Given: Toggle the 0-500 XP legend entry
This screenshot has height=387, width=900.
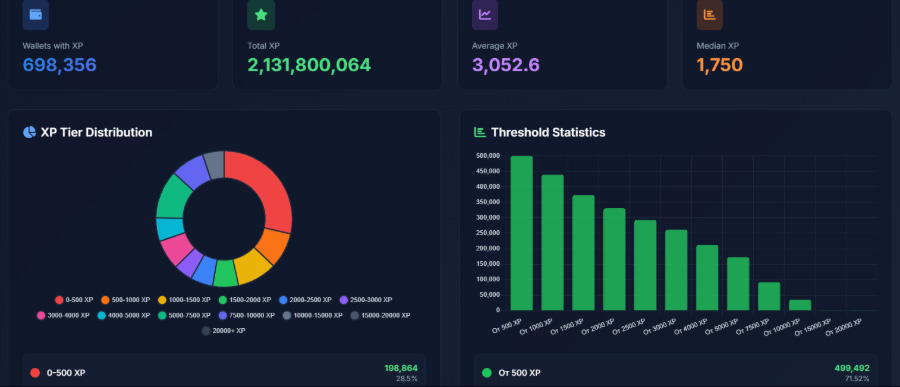Looking at the screenshot, I should click(x=73, y=300).
